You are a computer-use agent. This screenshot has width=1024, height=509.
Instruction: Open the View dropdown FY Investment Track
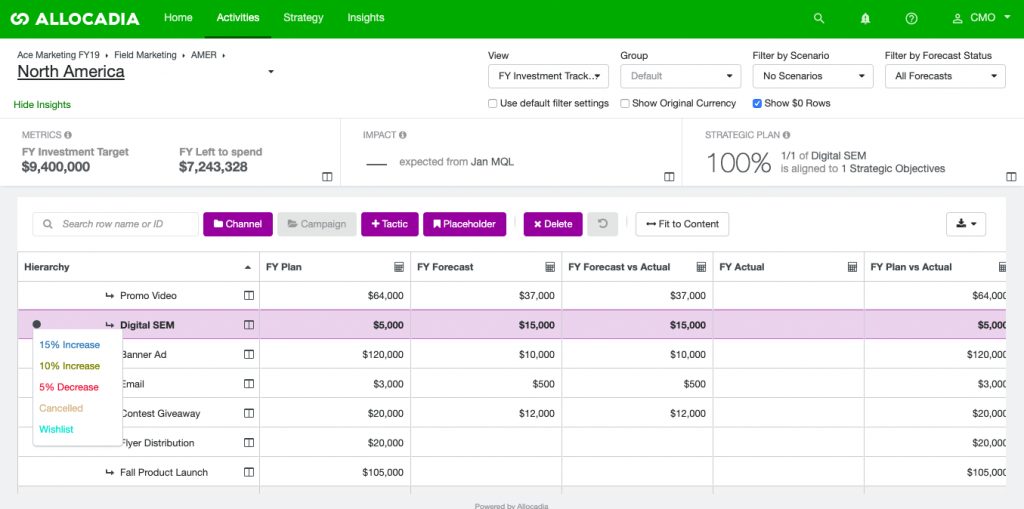click(549, 76)
